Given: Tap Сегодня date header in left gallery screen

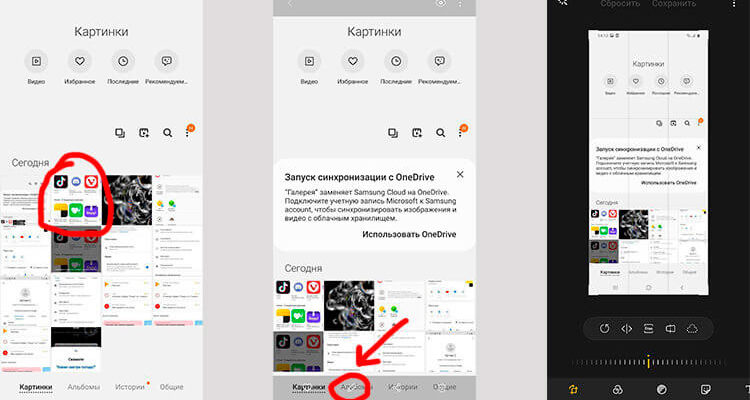Looking at the screenshot, I should tap(30, 163).
